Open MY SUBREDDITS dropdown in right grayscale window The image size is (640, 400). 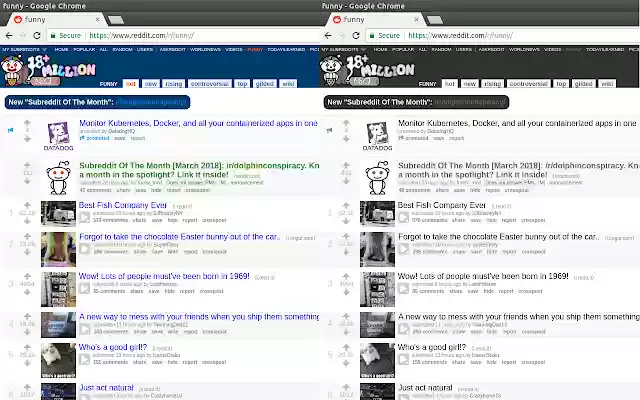[x=344, y=49]
